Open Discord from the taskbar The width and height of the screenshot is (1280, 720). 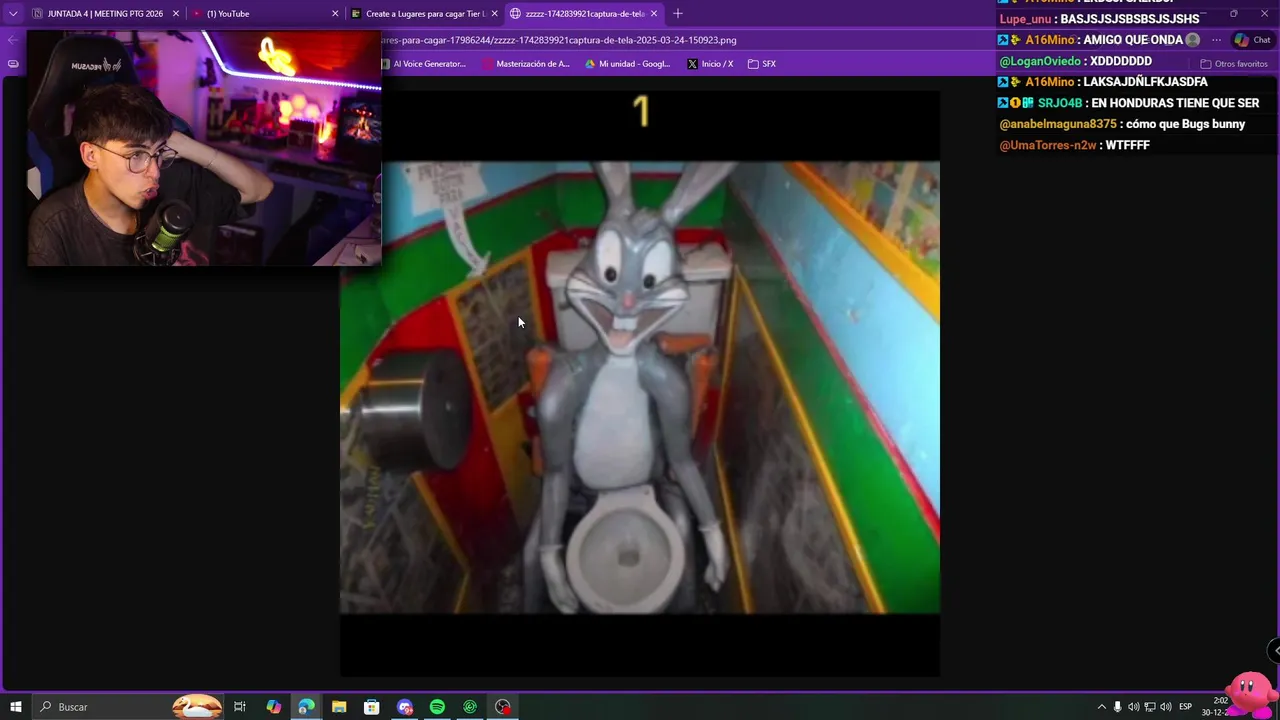(405, 707)
